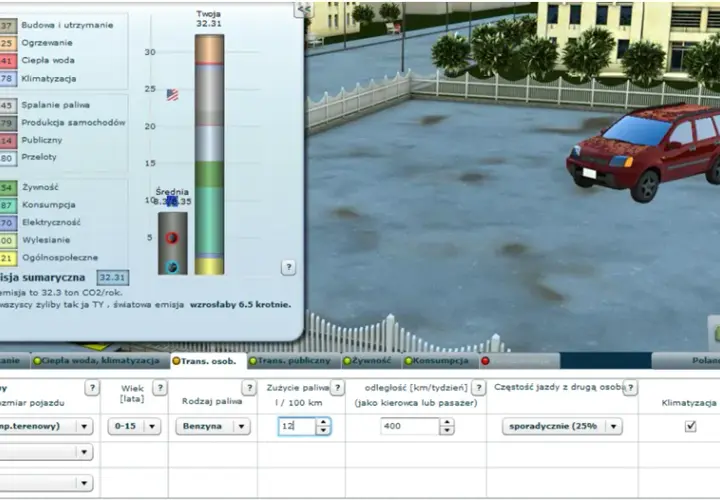Increase fuel consumption with up arrow
Screen dimensions: 720x500
pos(323,422)
